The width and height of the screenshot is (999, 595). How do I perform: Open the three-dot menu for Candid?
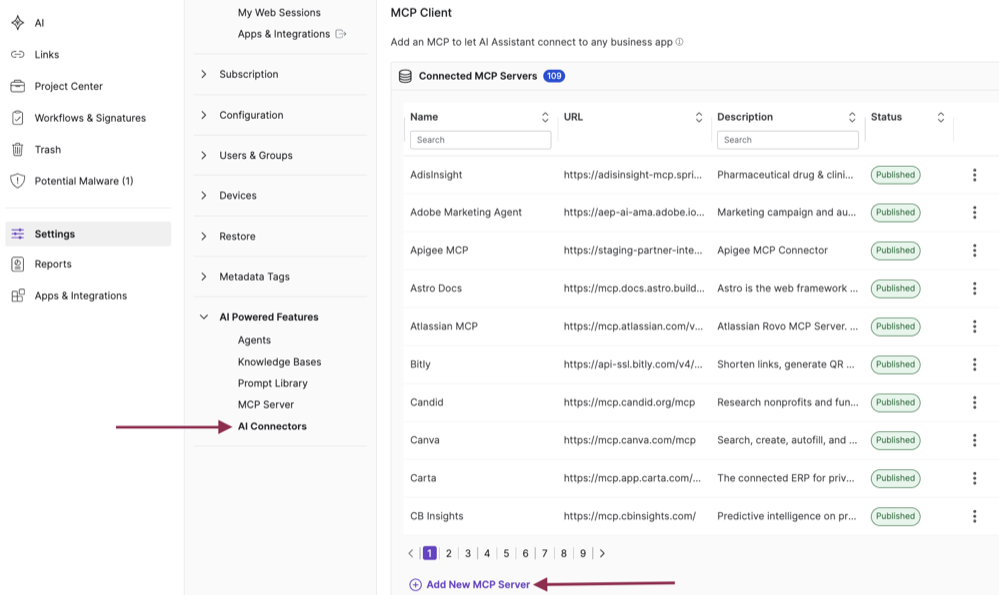(x=974, y=402)
